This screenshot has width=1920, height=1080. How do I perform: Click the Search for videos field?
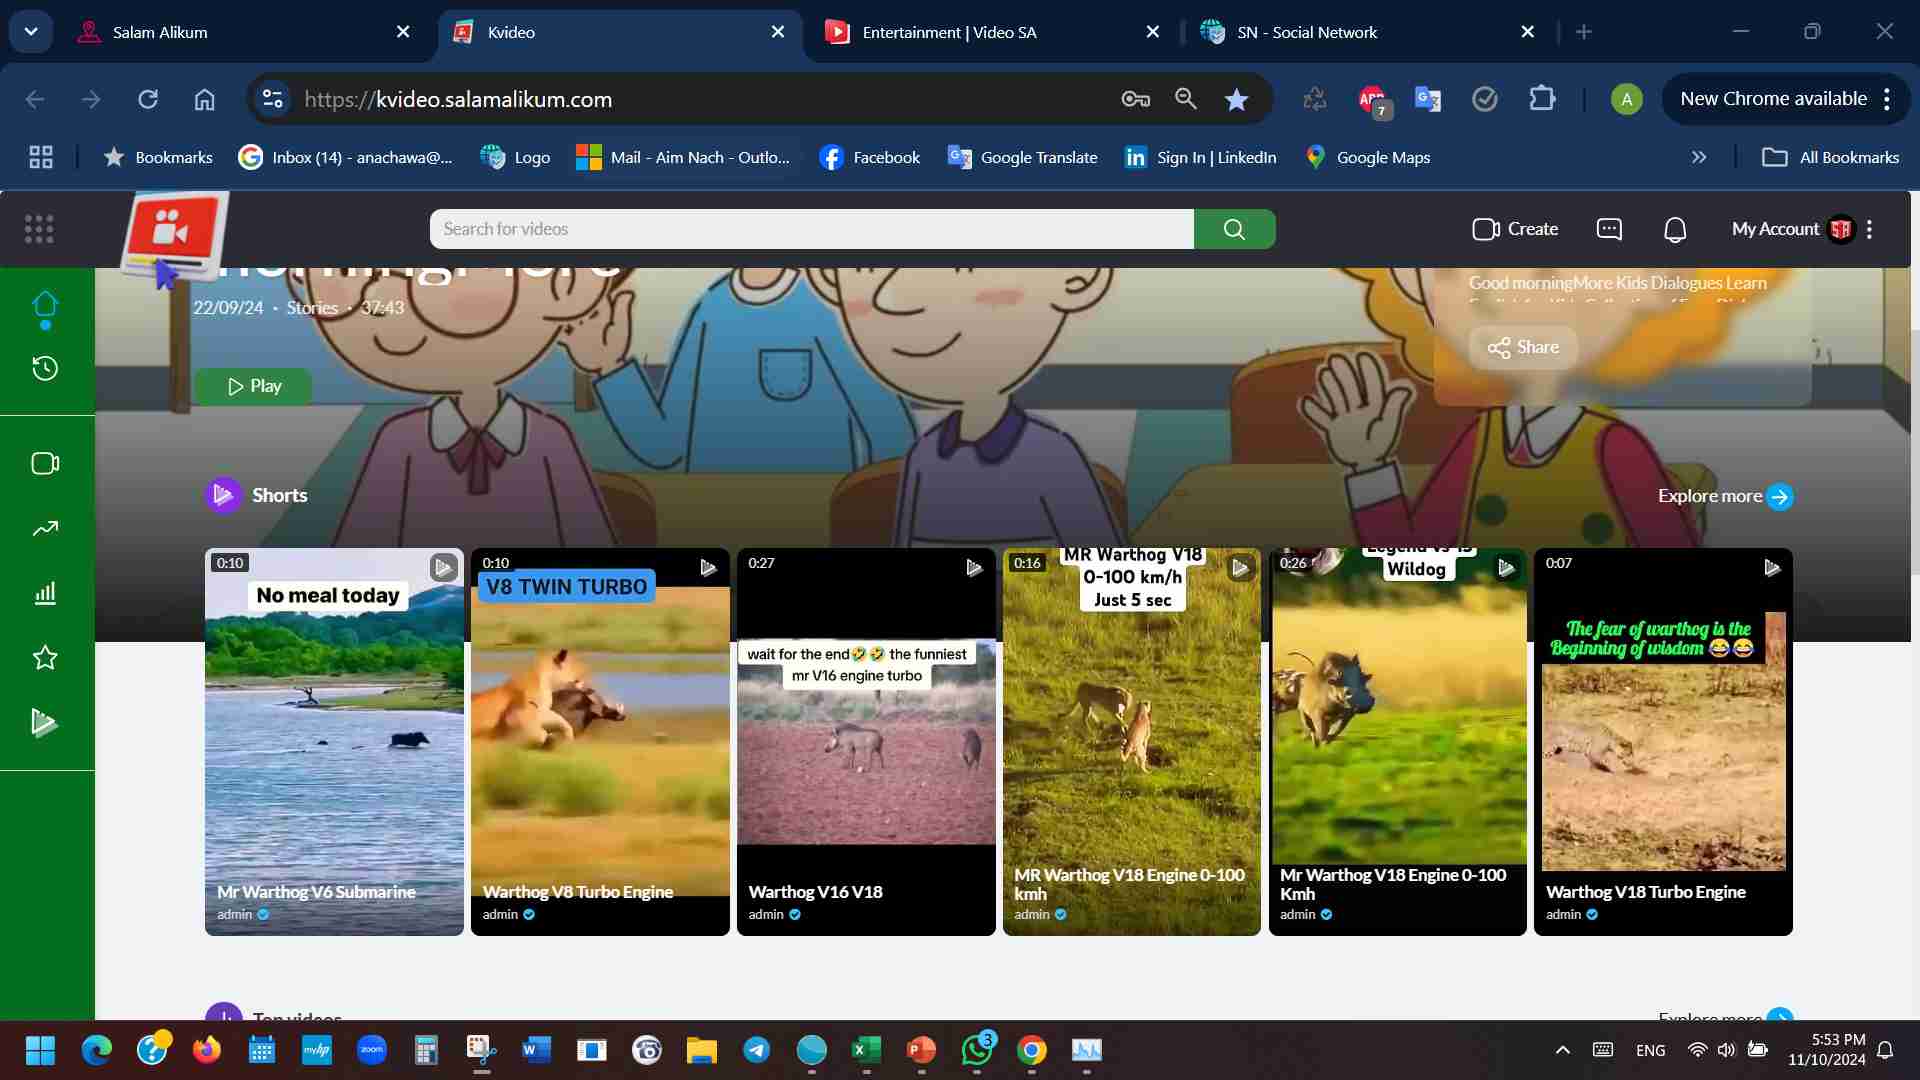[811, 229]
